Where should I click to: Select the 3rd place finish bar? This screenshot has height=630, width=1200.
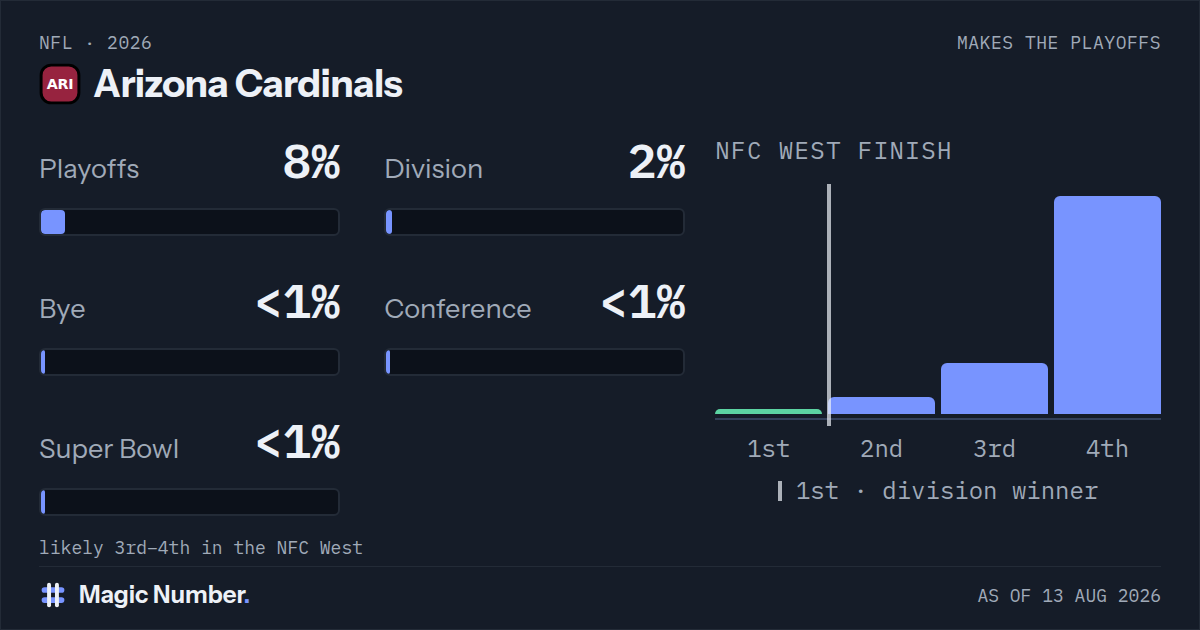point(994,388)
